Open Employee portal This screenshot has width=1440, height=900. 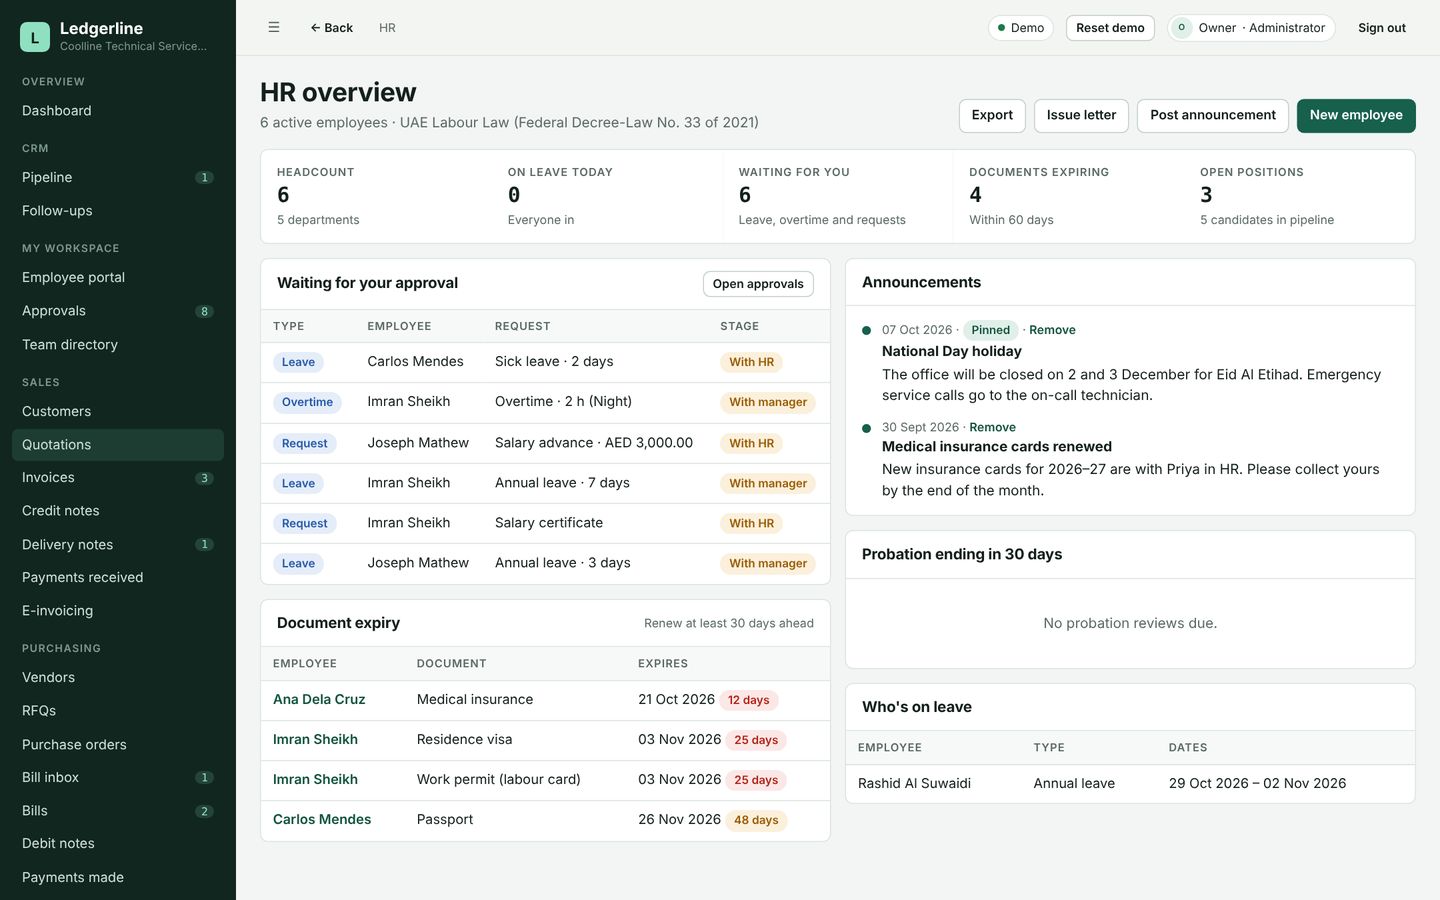[118, 277]
